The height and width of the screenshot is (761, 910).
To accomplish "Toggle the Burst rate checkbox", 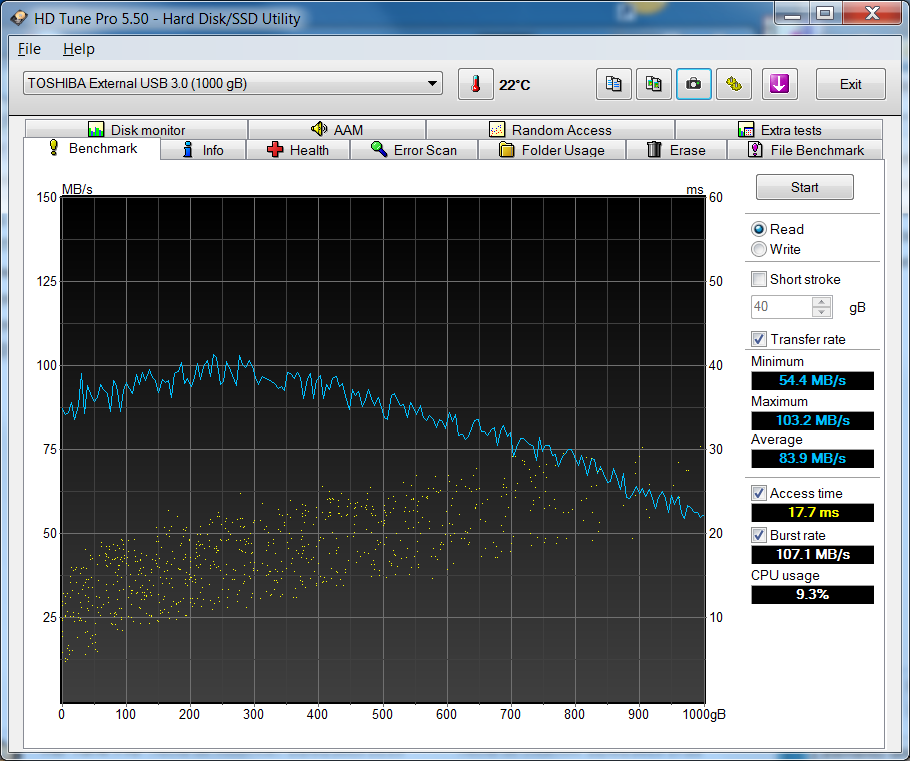I will tap(759, 535).
